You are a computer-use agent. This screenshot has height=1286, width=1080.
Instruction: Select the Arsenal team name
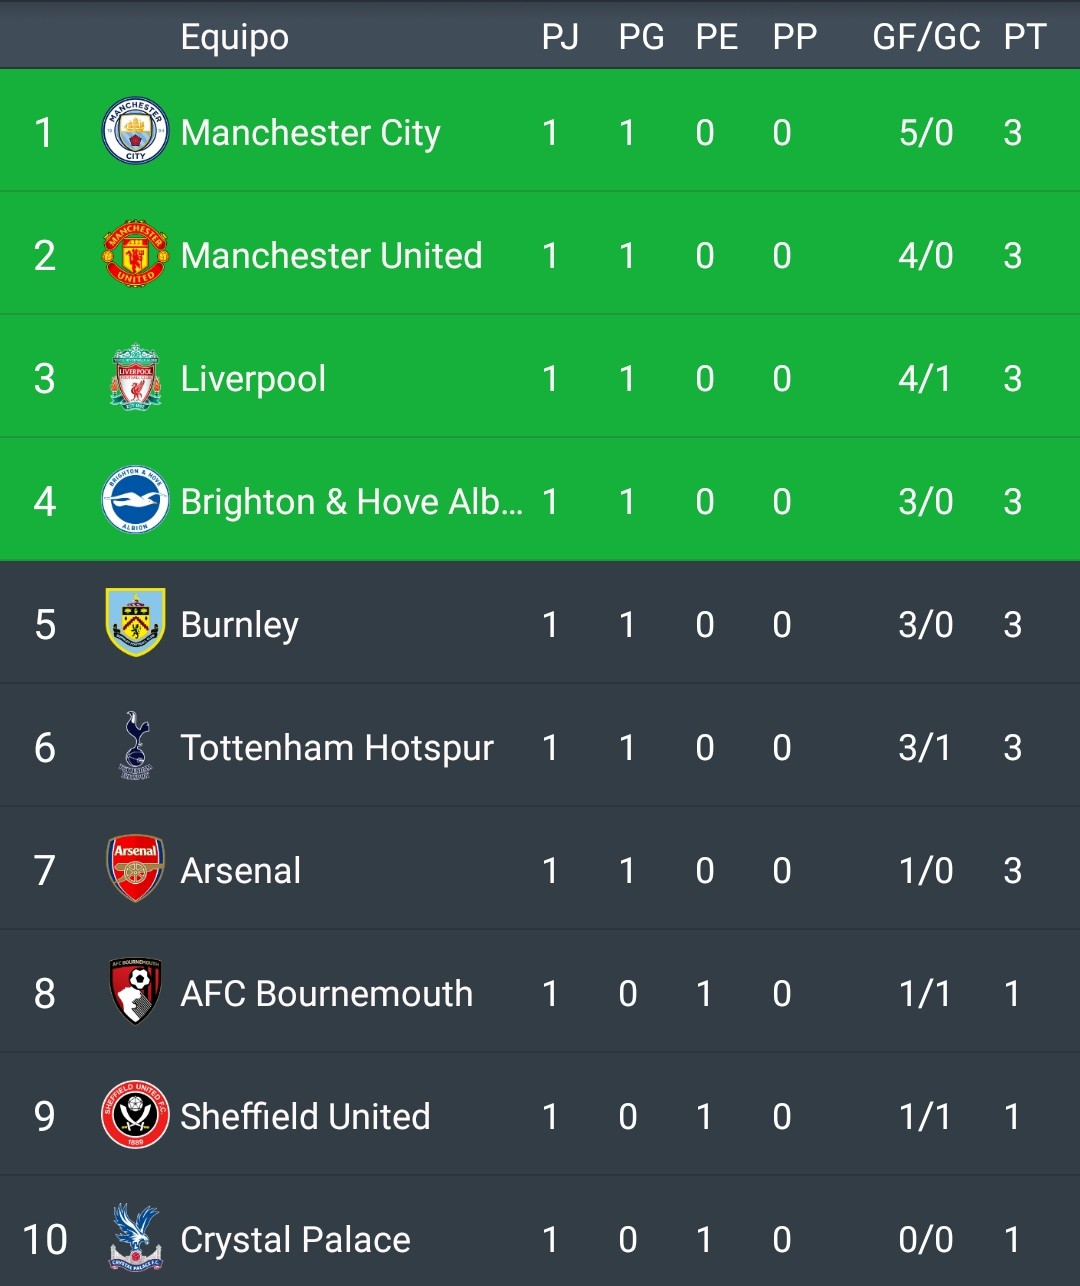[x=240, y=871]
